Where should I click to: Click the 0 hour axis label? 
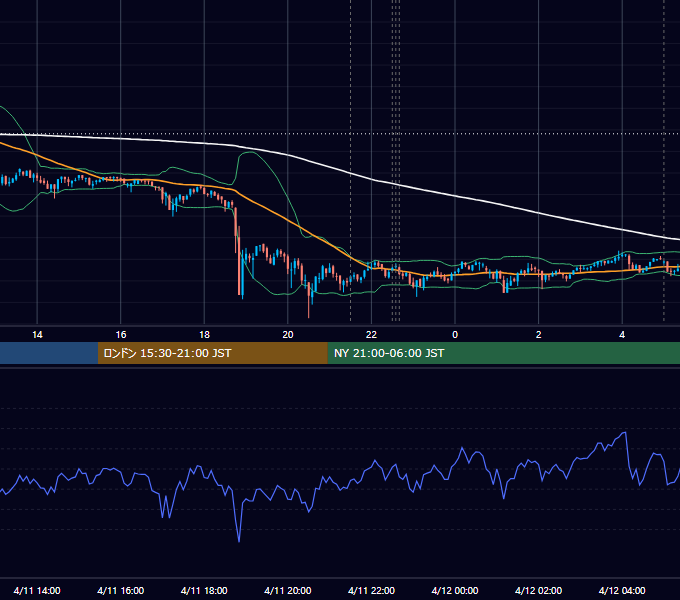click(x=455, y=335)
